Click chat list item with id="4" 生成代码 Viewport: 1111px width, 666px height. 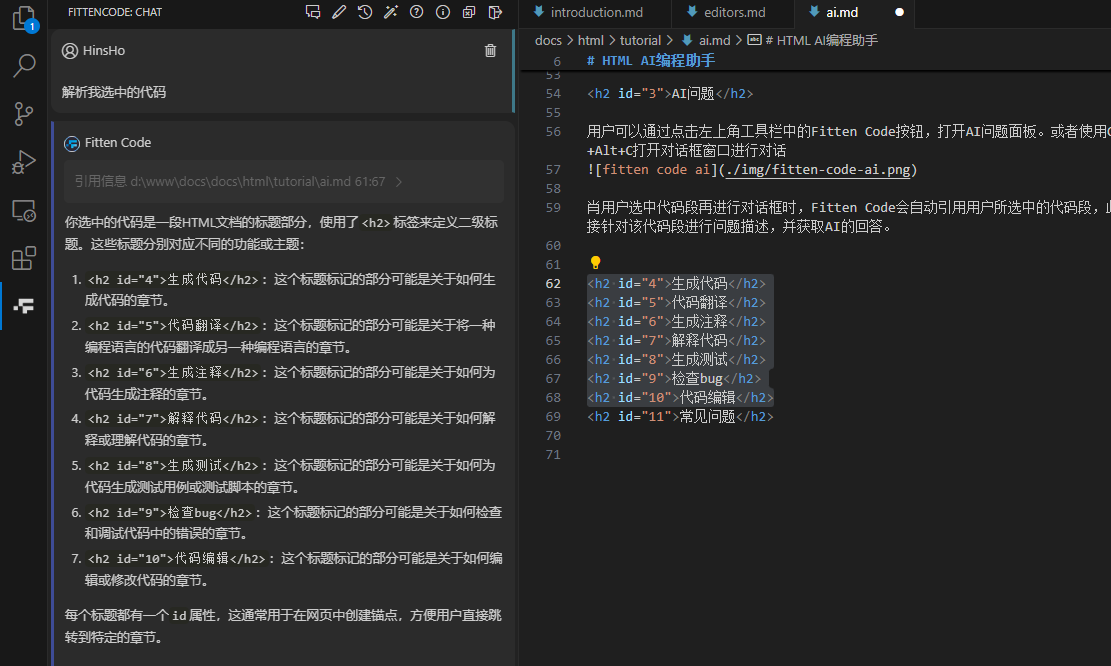291,290
